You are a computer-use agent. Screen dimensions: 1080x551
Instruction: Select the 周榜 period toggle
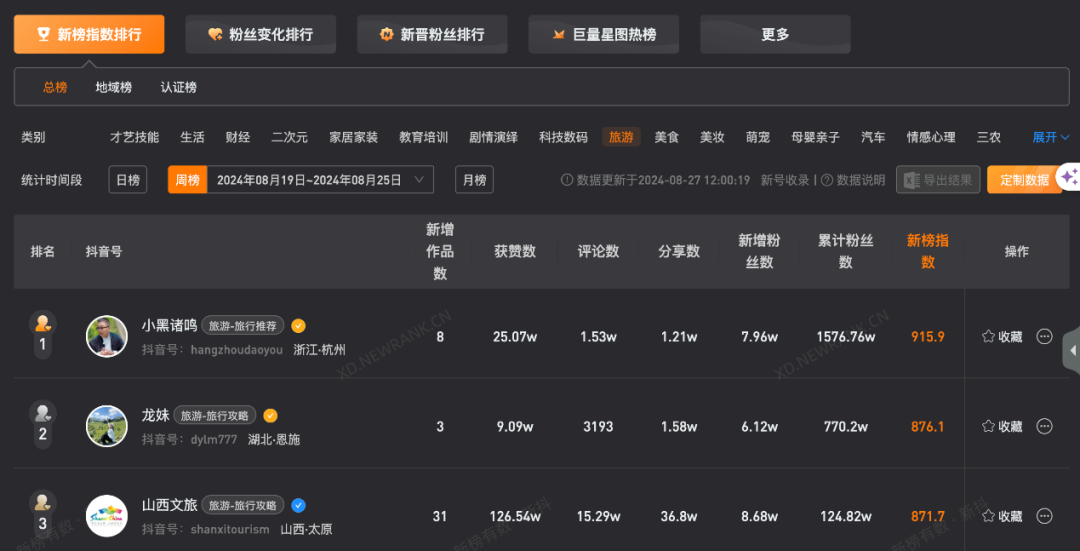tap(187, 180)
